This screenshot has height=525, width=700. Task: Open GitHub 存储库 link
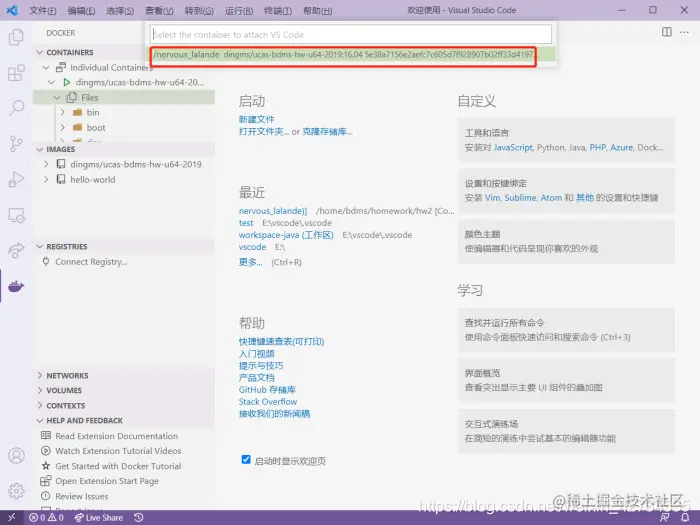tap(267, 390)
